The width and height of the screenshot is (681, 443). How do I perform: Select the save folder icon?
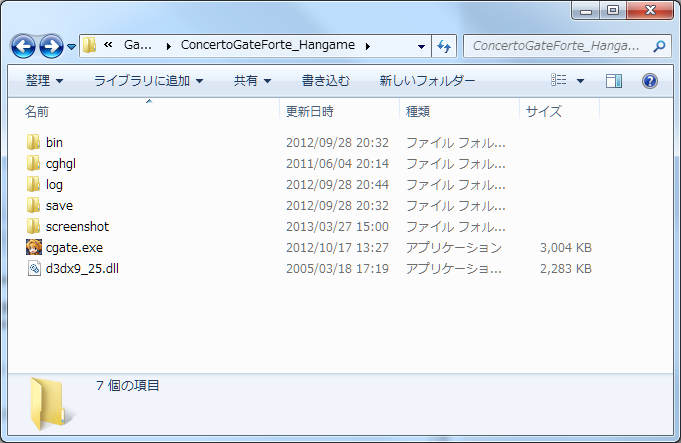point(33,205)
